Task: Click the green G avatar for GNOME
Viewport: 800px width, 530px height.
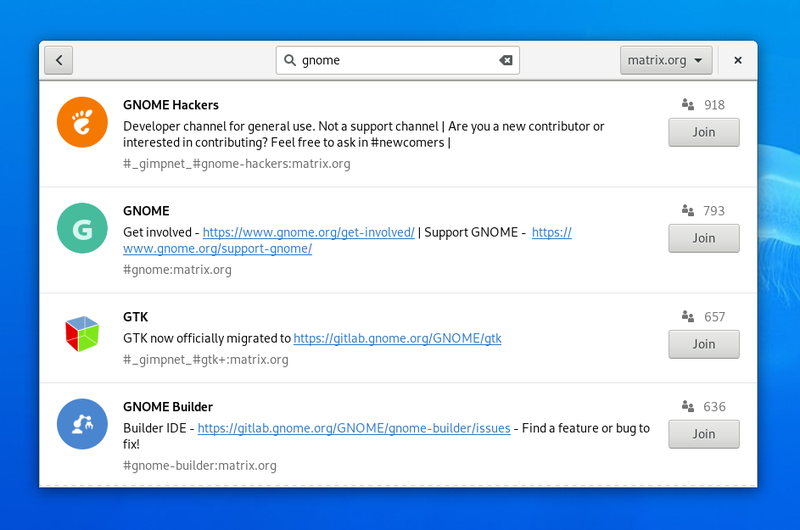Action: pos(82,228)
